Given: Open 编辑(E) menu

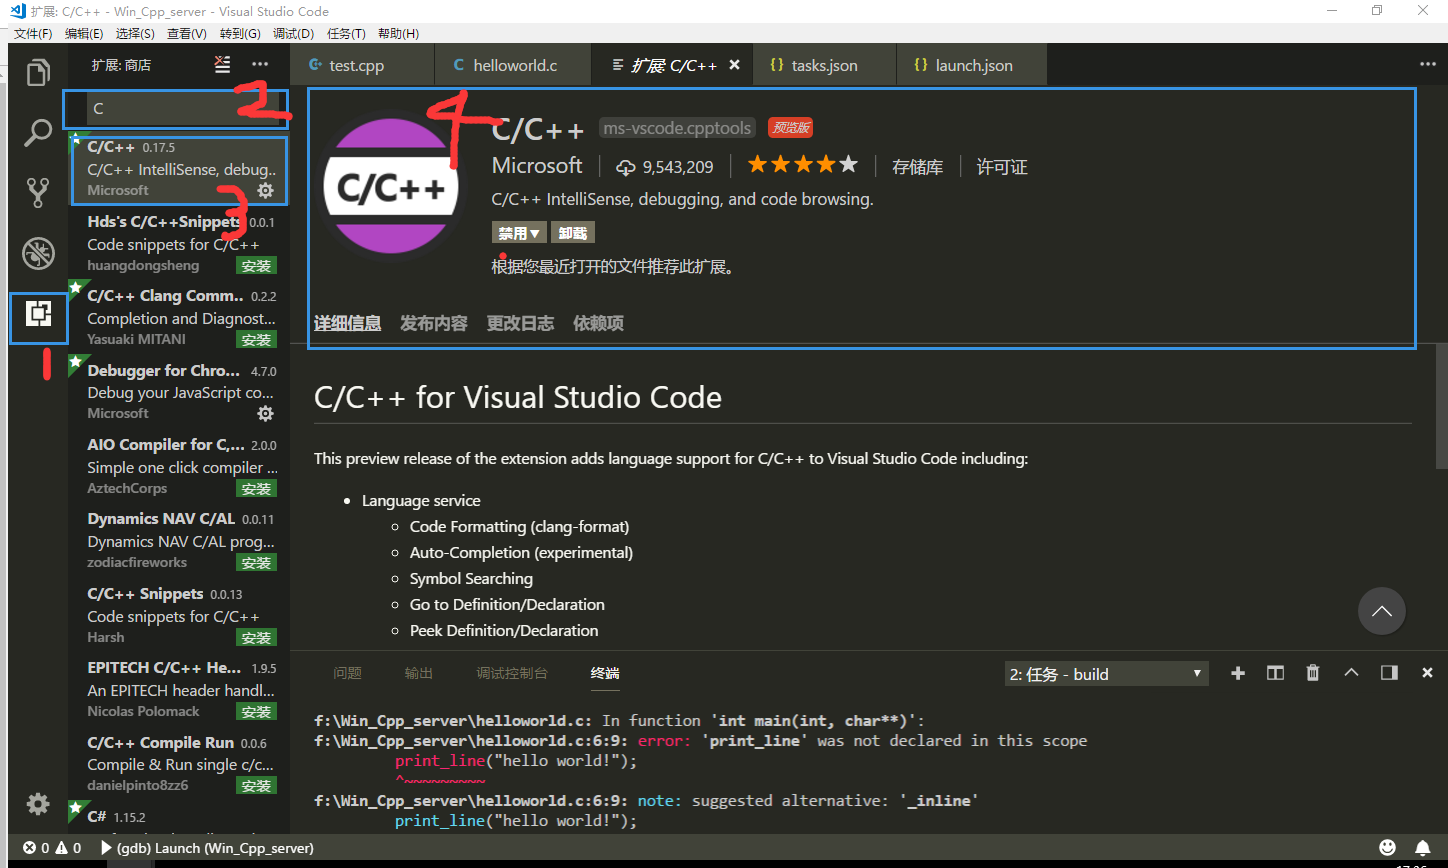Looking at the screenshot, I should pyautogui.click(x=84, y=33).
